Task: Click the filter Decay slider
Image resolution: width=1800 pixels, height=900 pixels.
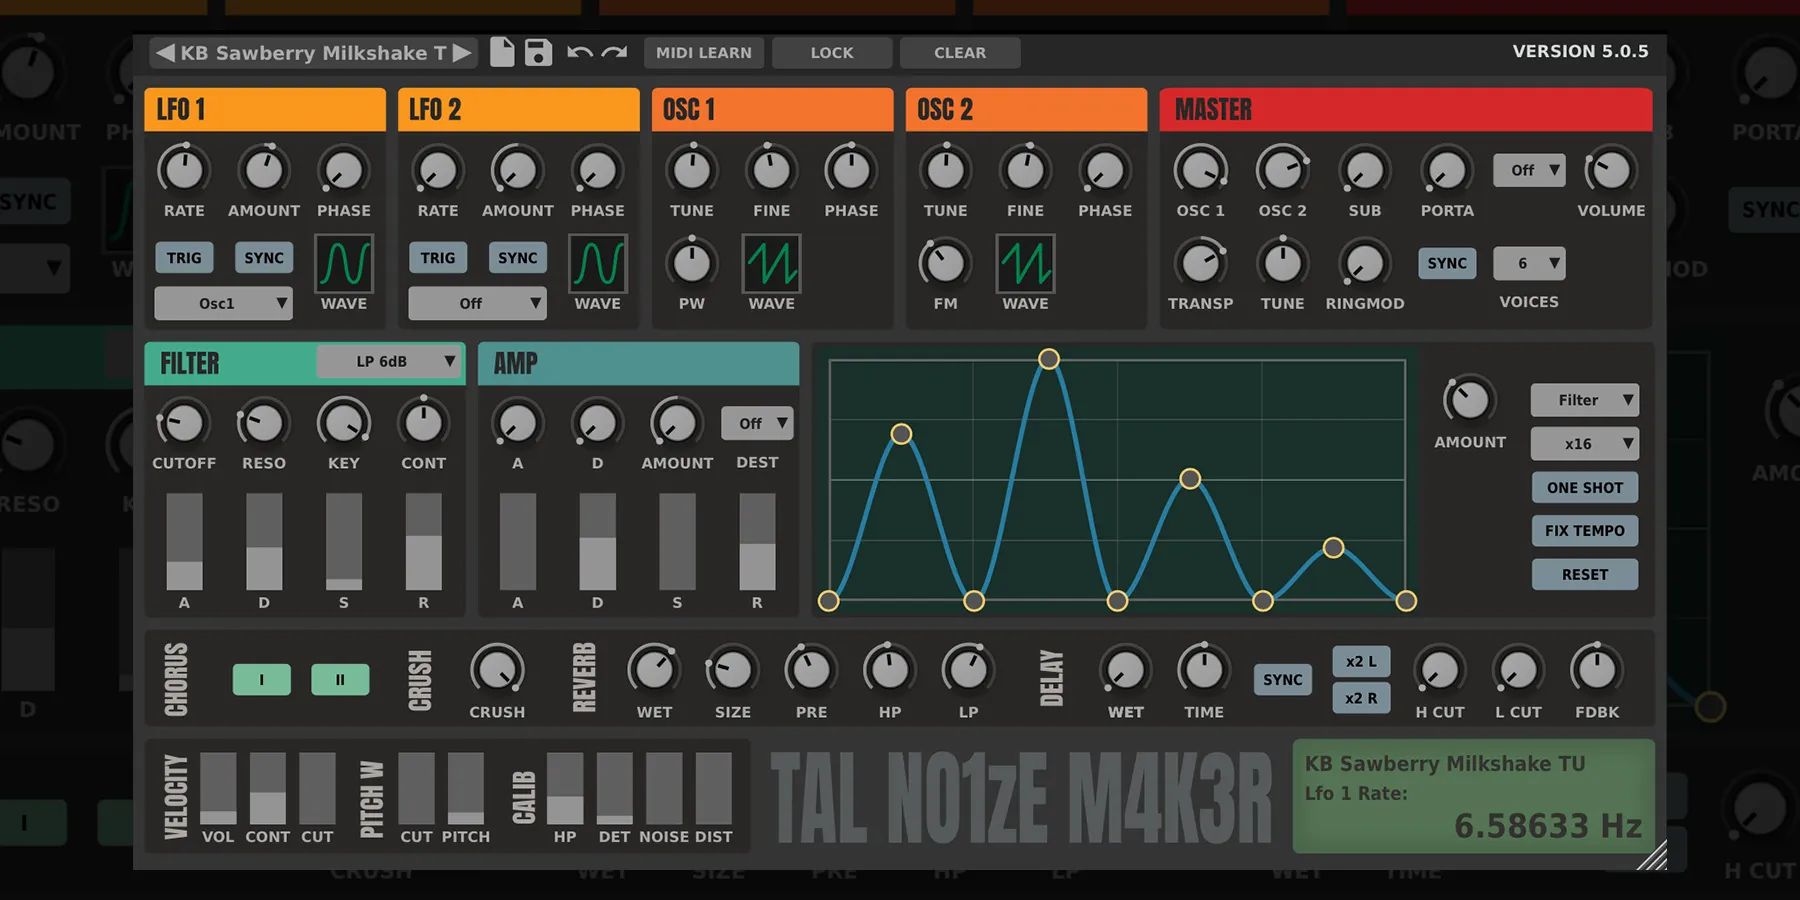Action: (264, 542)
